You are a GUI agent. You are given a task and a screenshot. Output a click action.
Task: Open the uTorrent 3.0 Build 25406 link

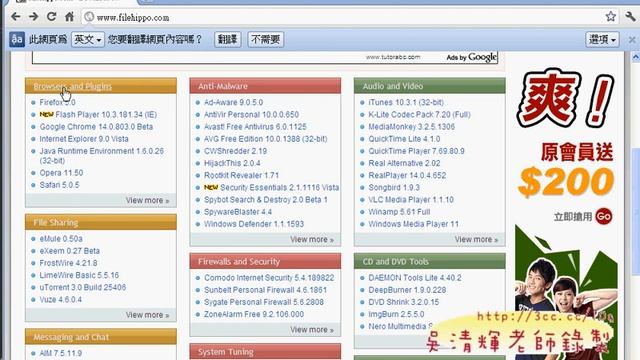point(83,287)
